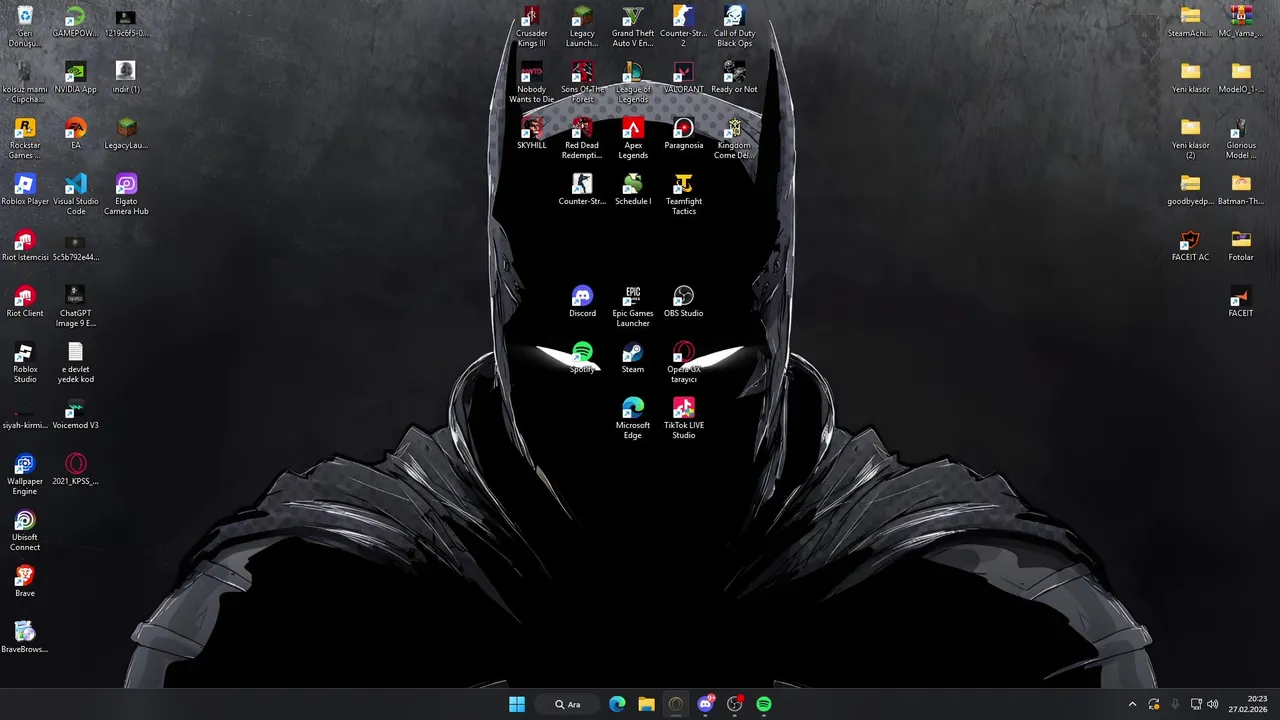The width and height of the screenshot is (1280, 720).
Task: Open Apex Legends desktop shortcut
Action: pos(633,139)
